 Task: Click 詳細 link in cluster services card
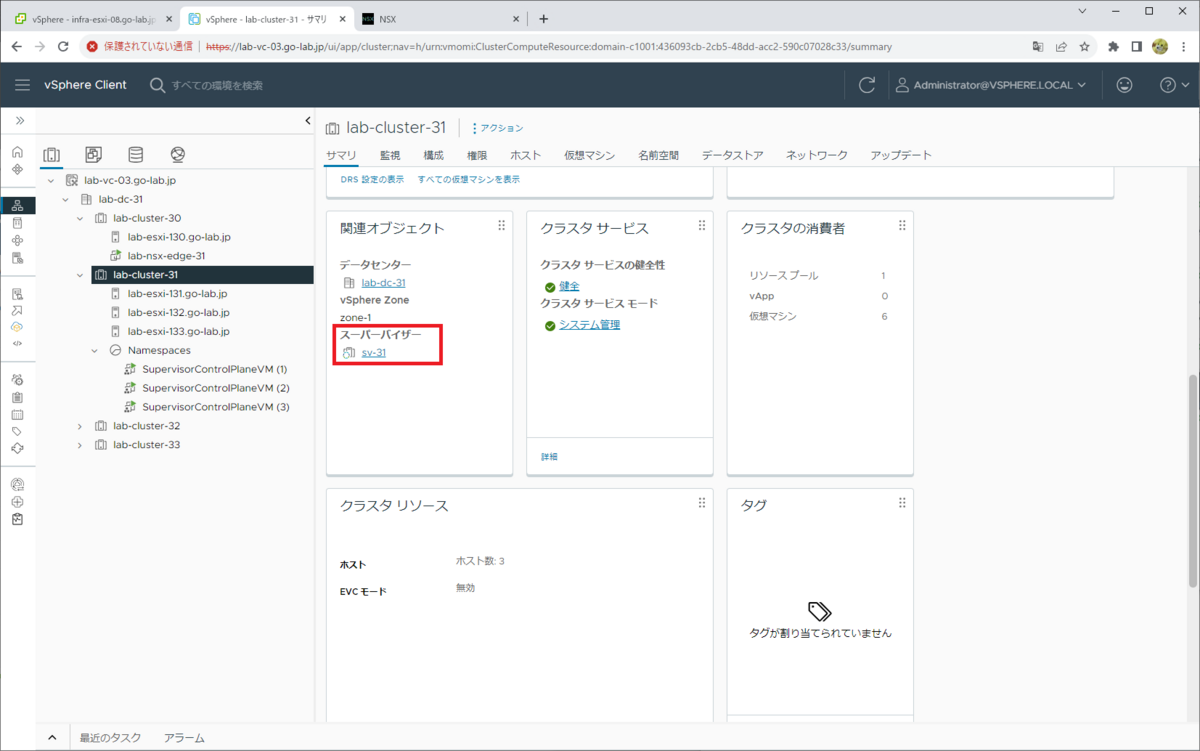click(549, 456)
